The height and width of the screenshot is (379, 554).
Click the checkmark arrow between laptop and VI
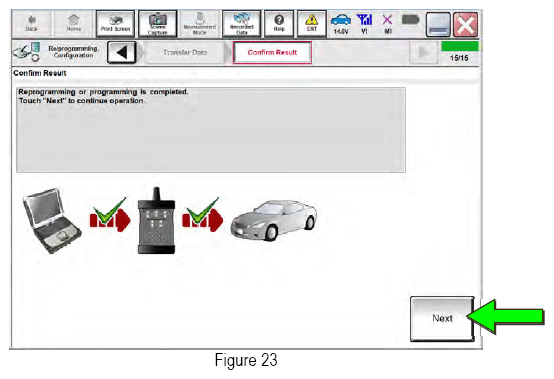110,215
